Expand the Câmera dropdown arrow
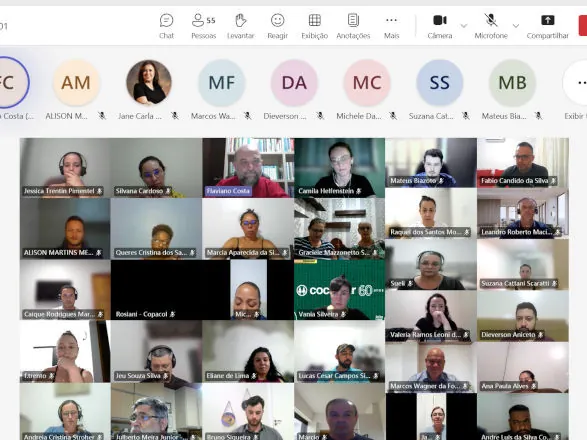587x440 pixels. pyautogui.click(x=464, y=26)
